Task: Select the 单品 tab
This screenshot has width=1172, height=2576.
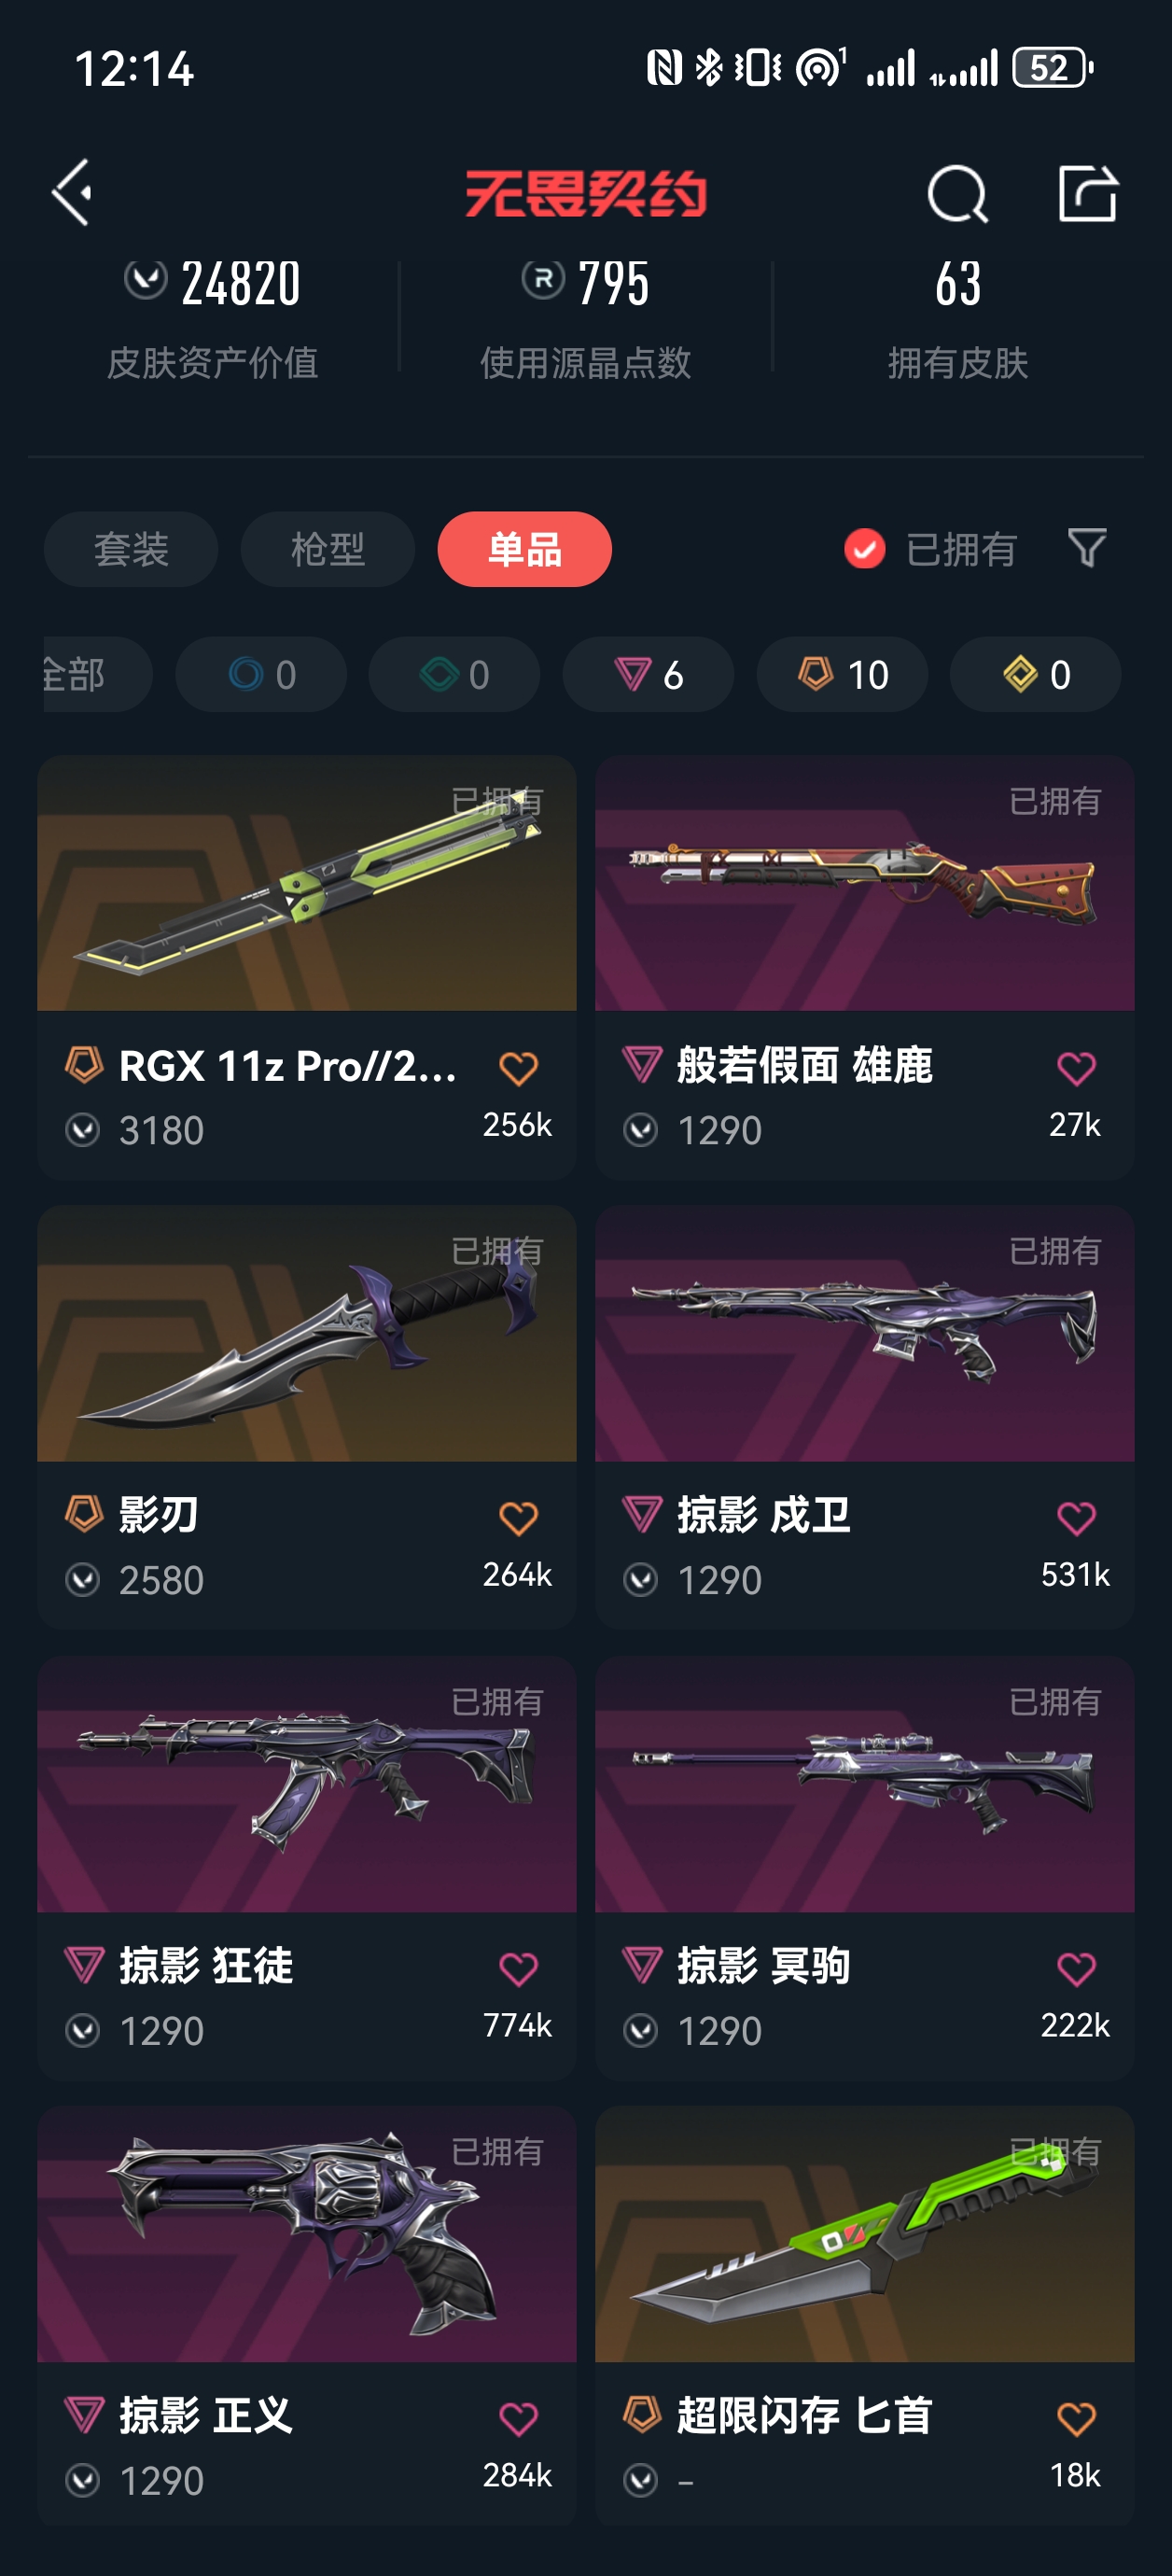Action: click(x=525, y=549)
